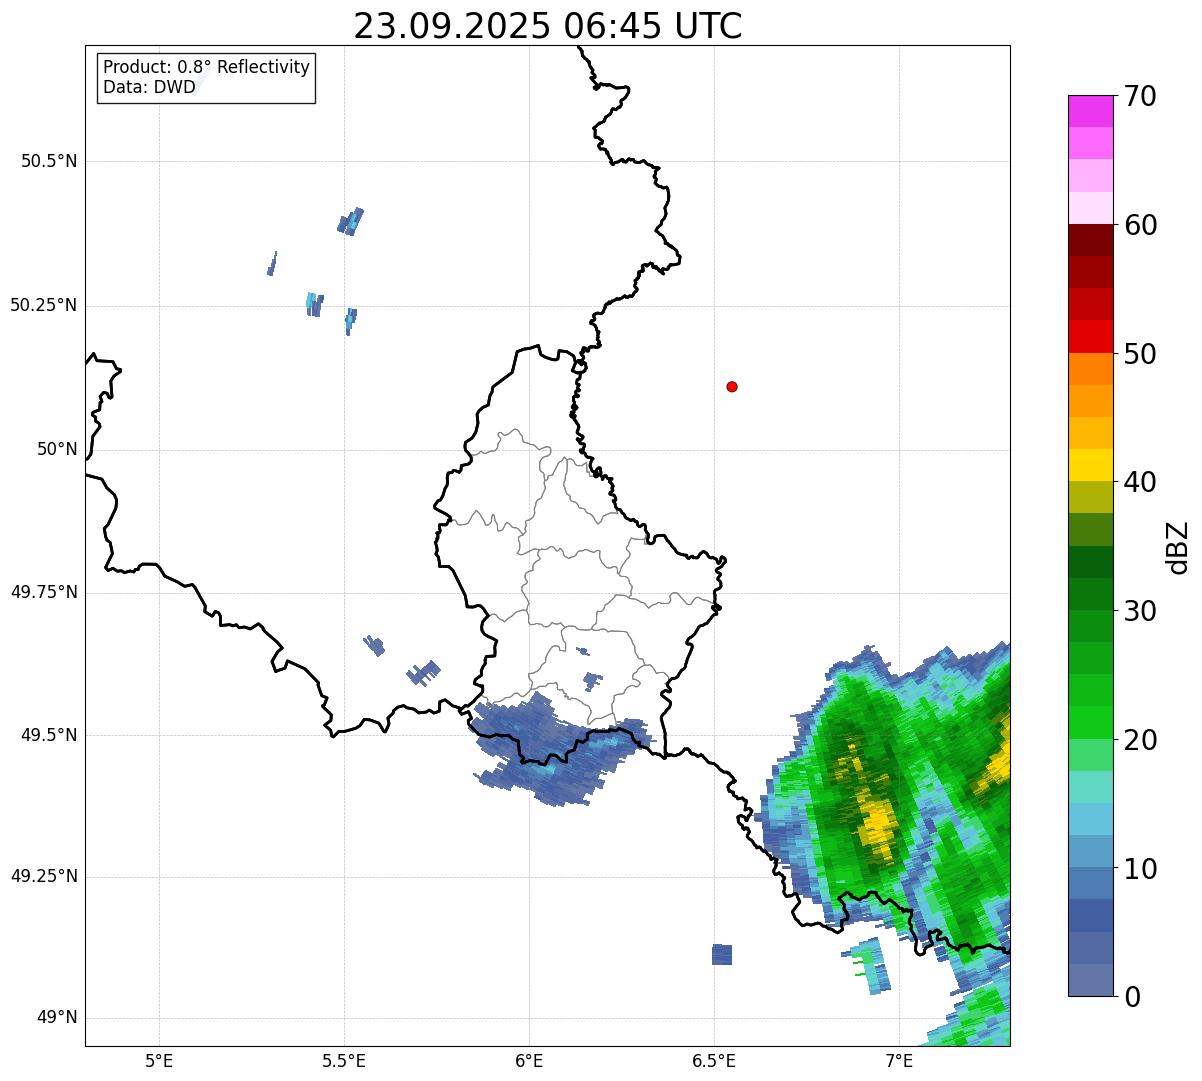The image size is (1202, 1081).
Task: Click the 5°E longitude label
Action: (x=159, y=1061)
